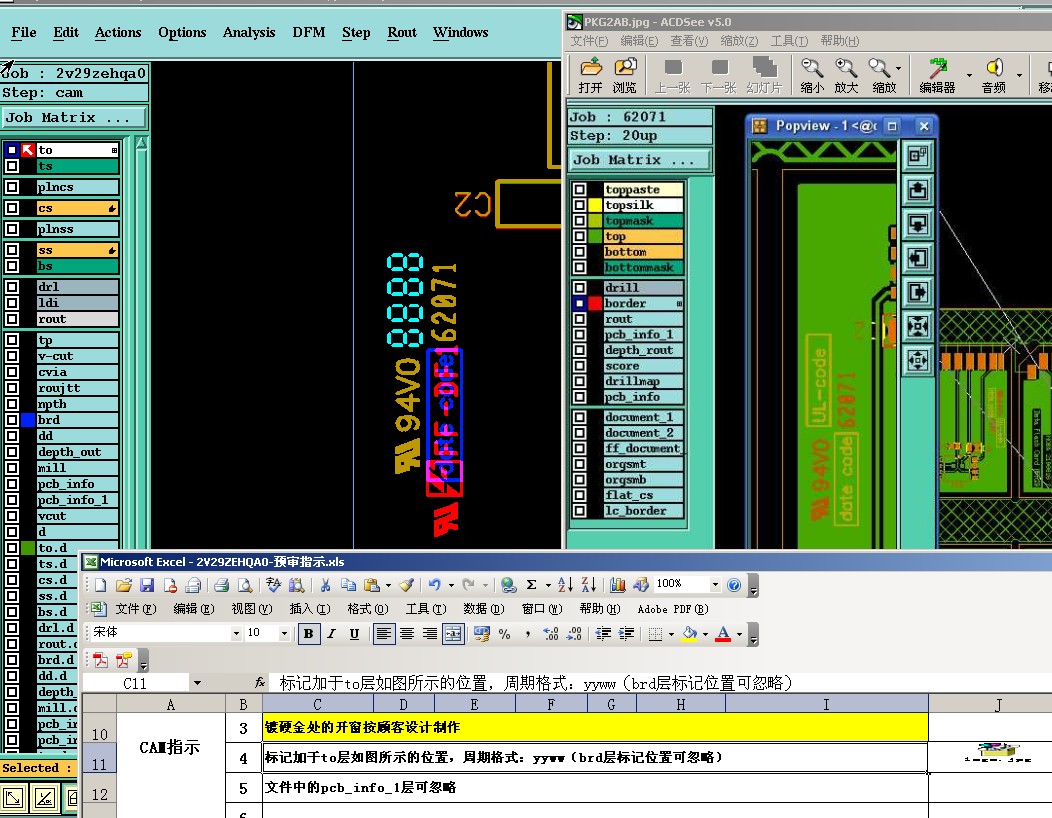Open Excel Name Box dropdown arrow
1052x818 pixels.
pos(197,683)
